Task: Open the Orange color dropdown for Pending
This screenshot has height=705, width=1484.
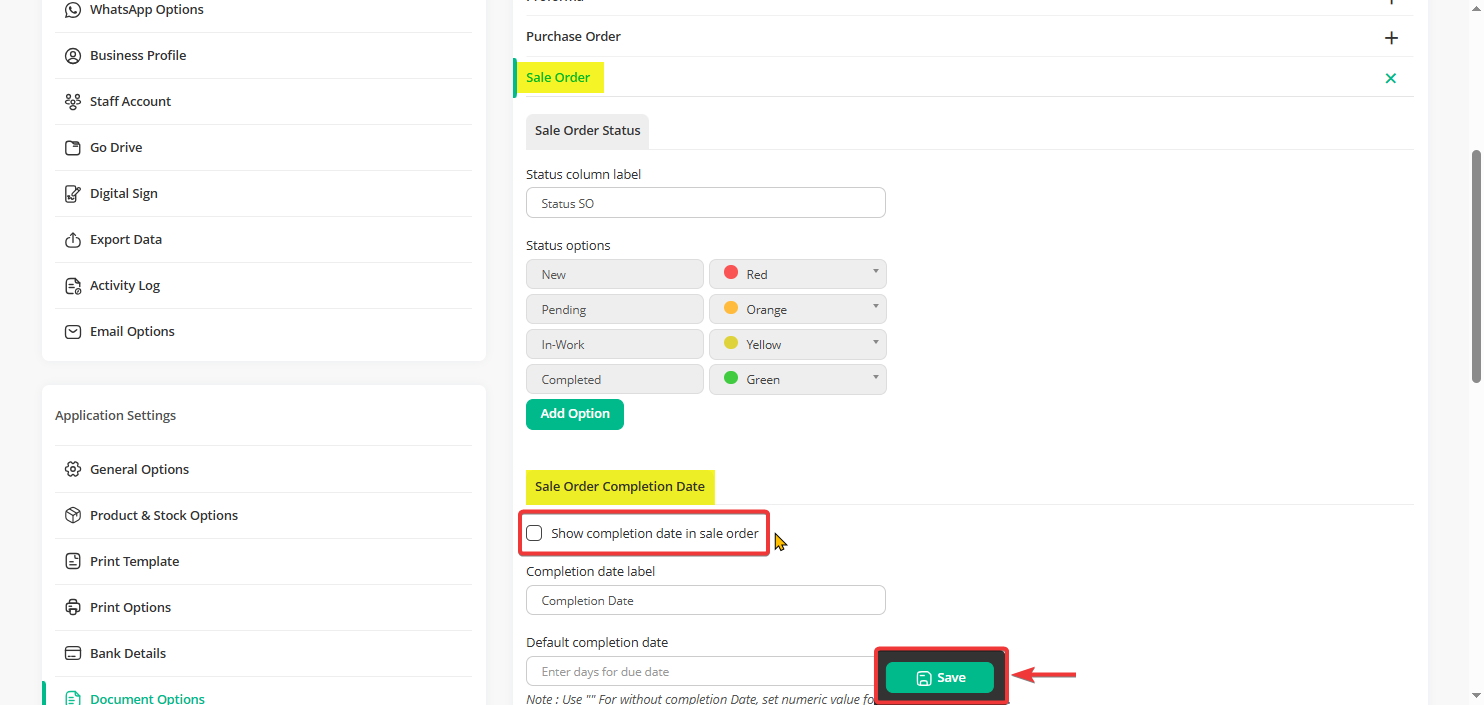Action: click(797, 309)
